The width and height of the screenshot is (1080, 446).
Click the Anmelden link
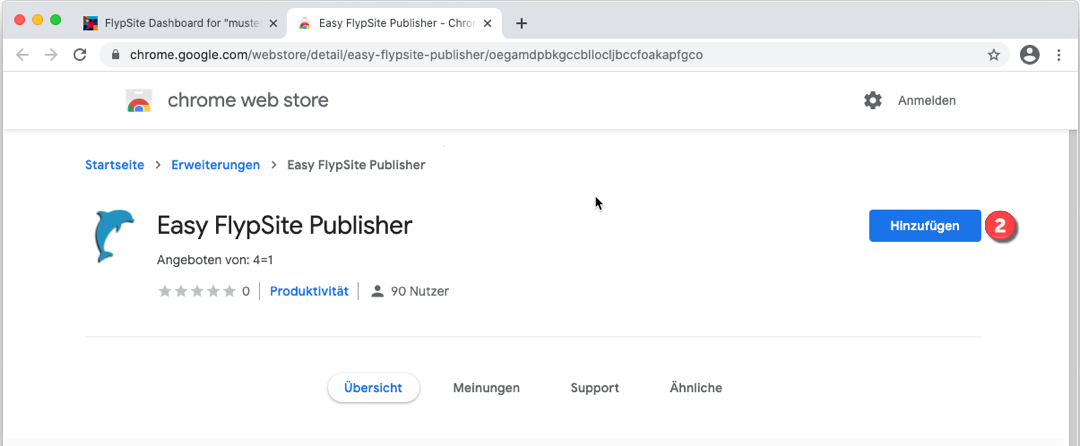[926, 100]
